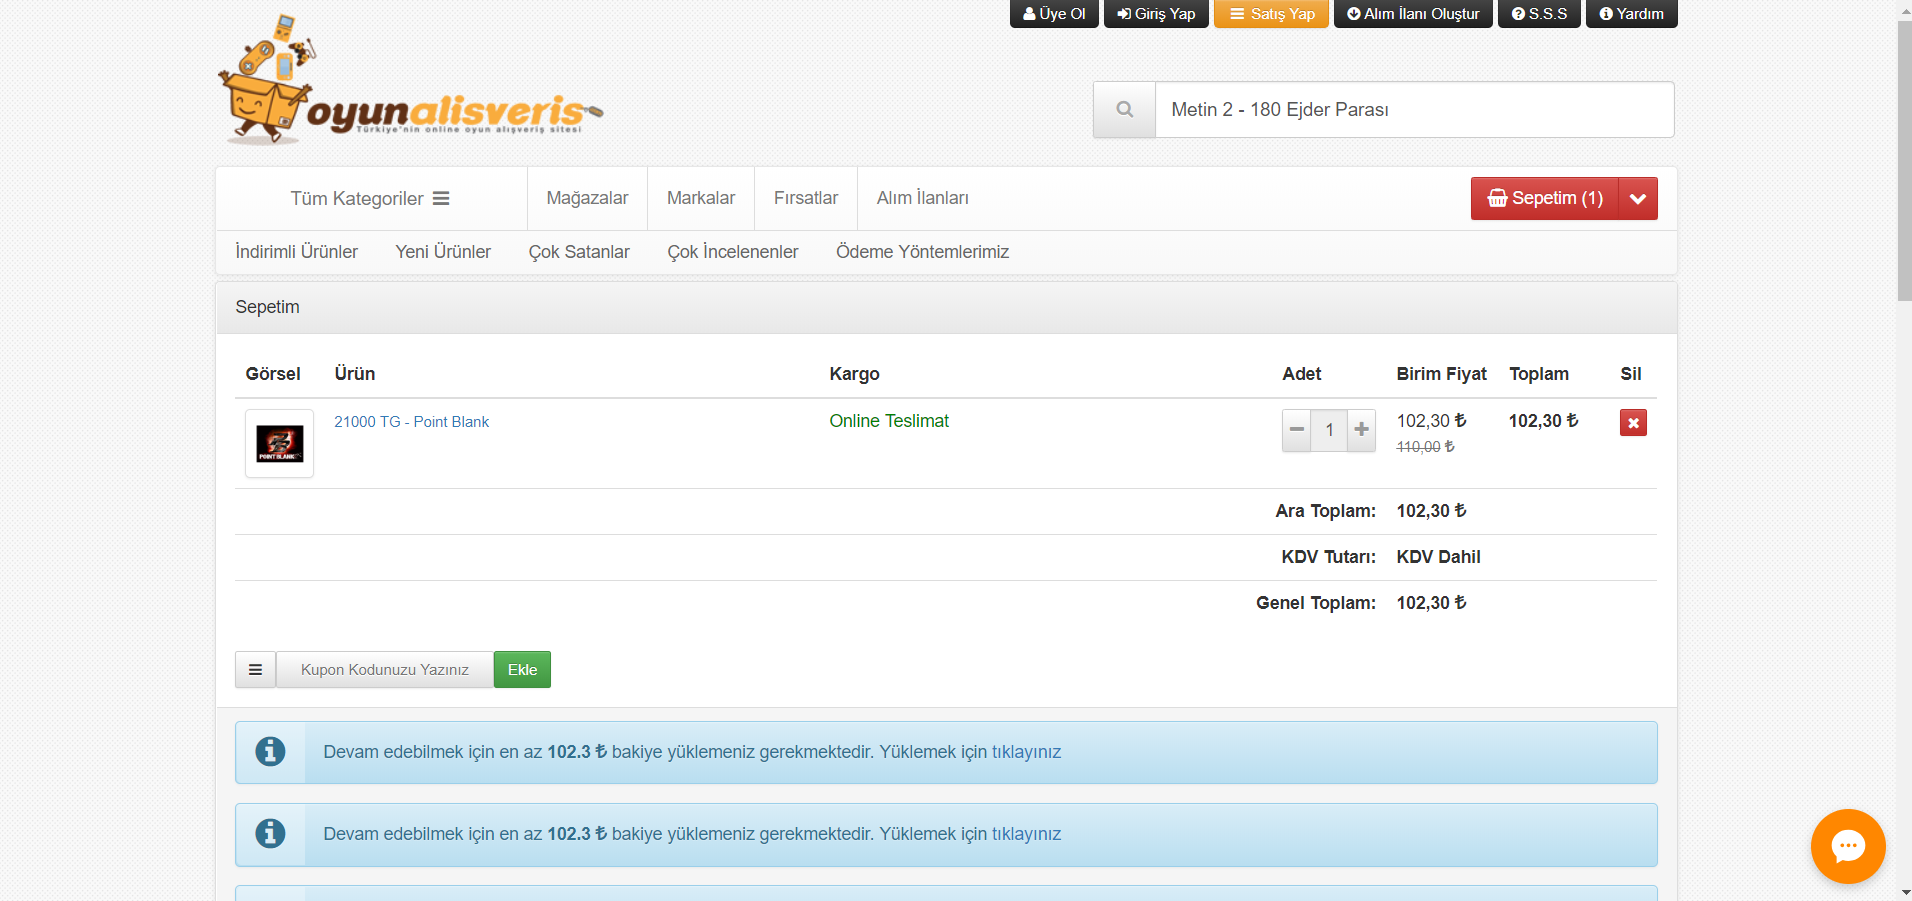
Task: Remove Point Blank item with red X
Action: tap(1633, 422)
